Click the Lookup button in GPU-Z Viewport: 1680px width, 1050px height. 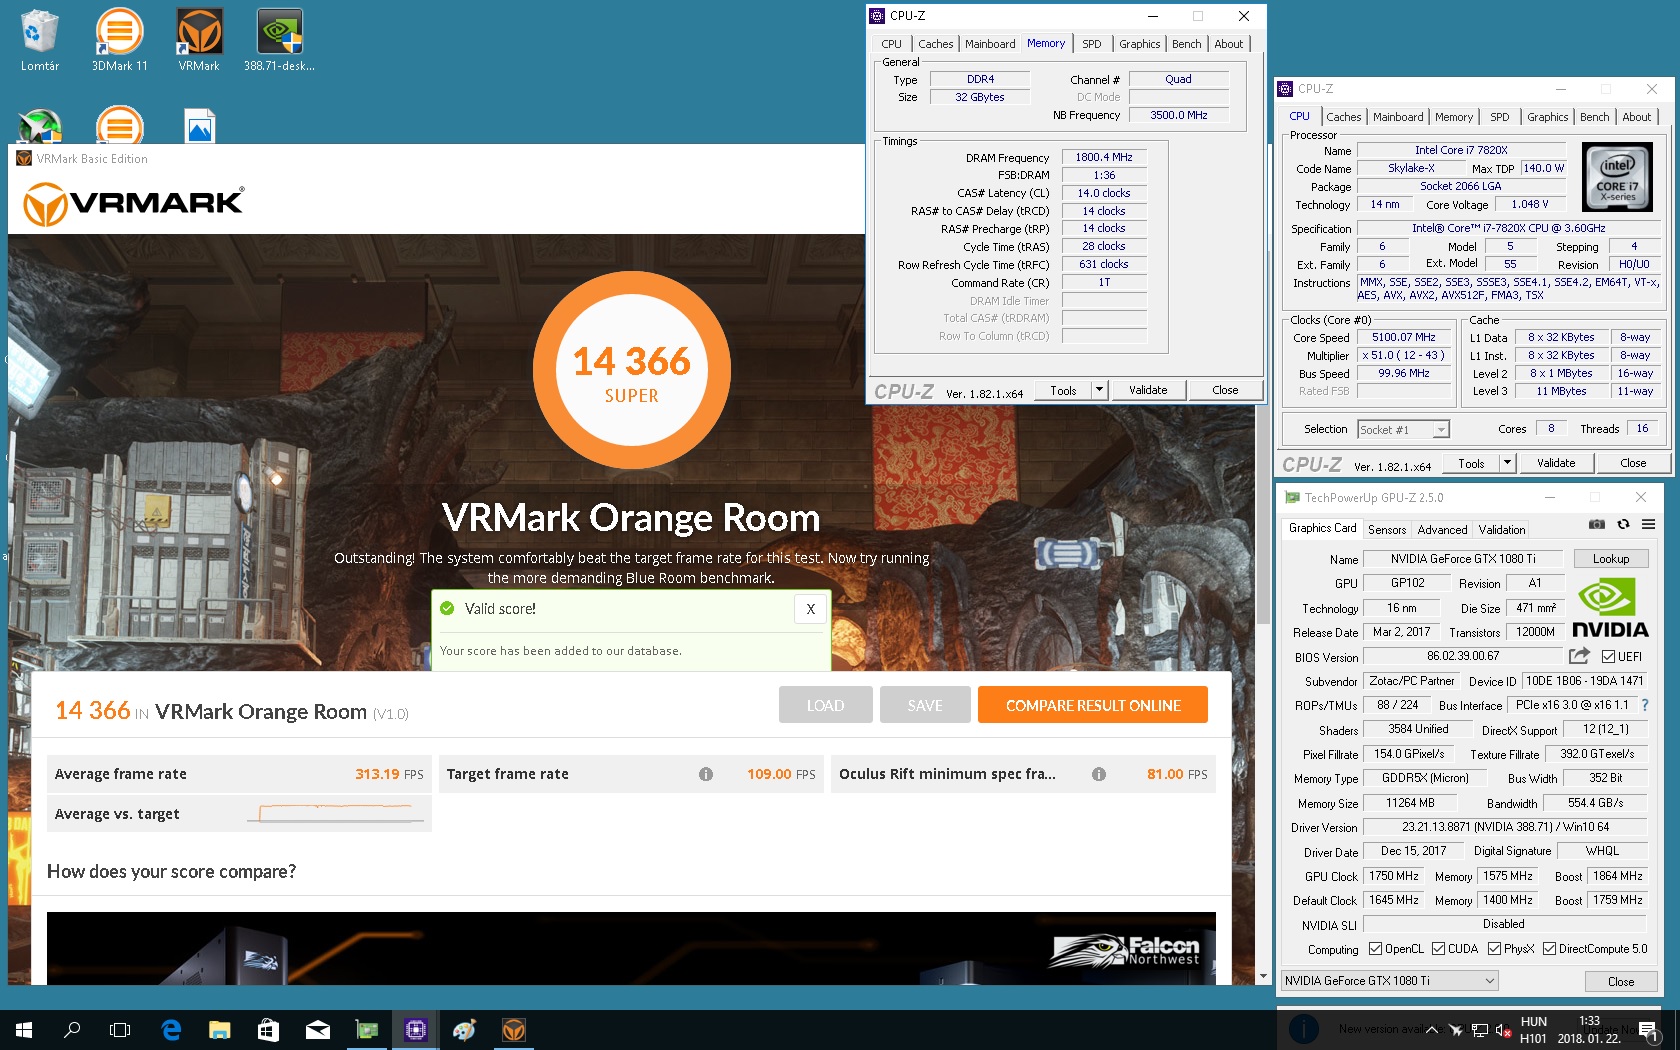pos(1611,559)
